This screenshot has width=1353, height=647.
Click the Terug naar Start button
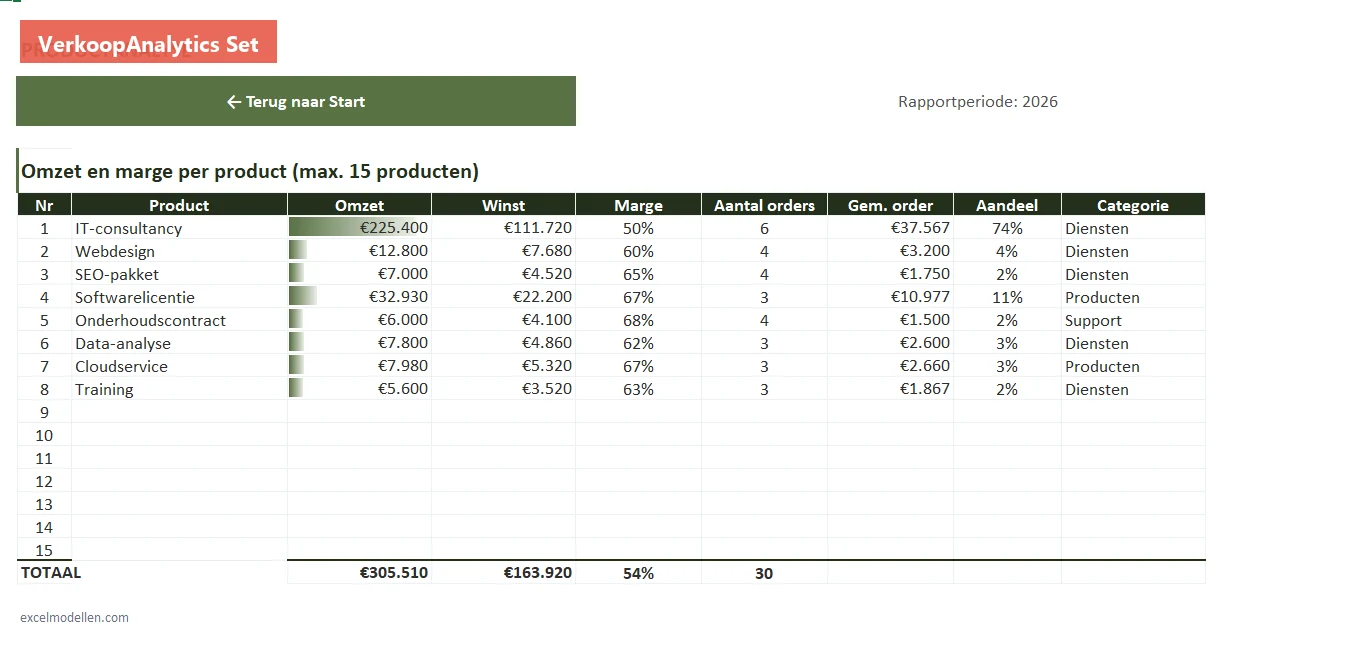pyautogui.click(x=296, y=101)
